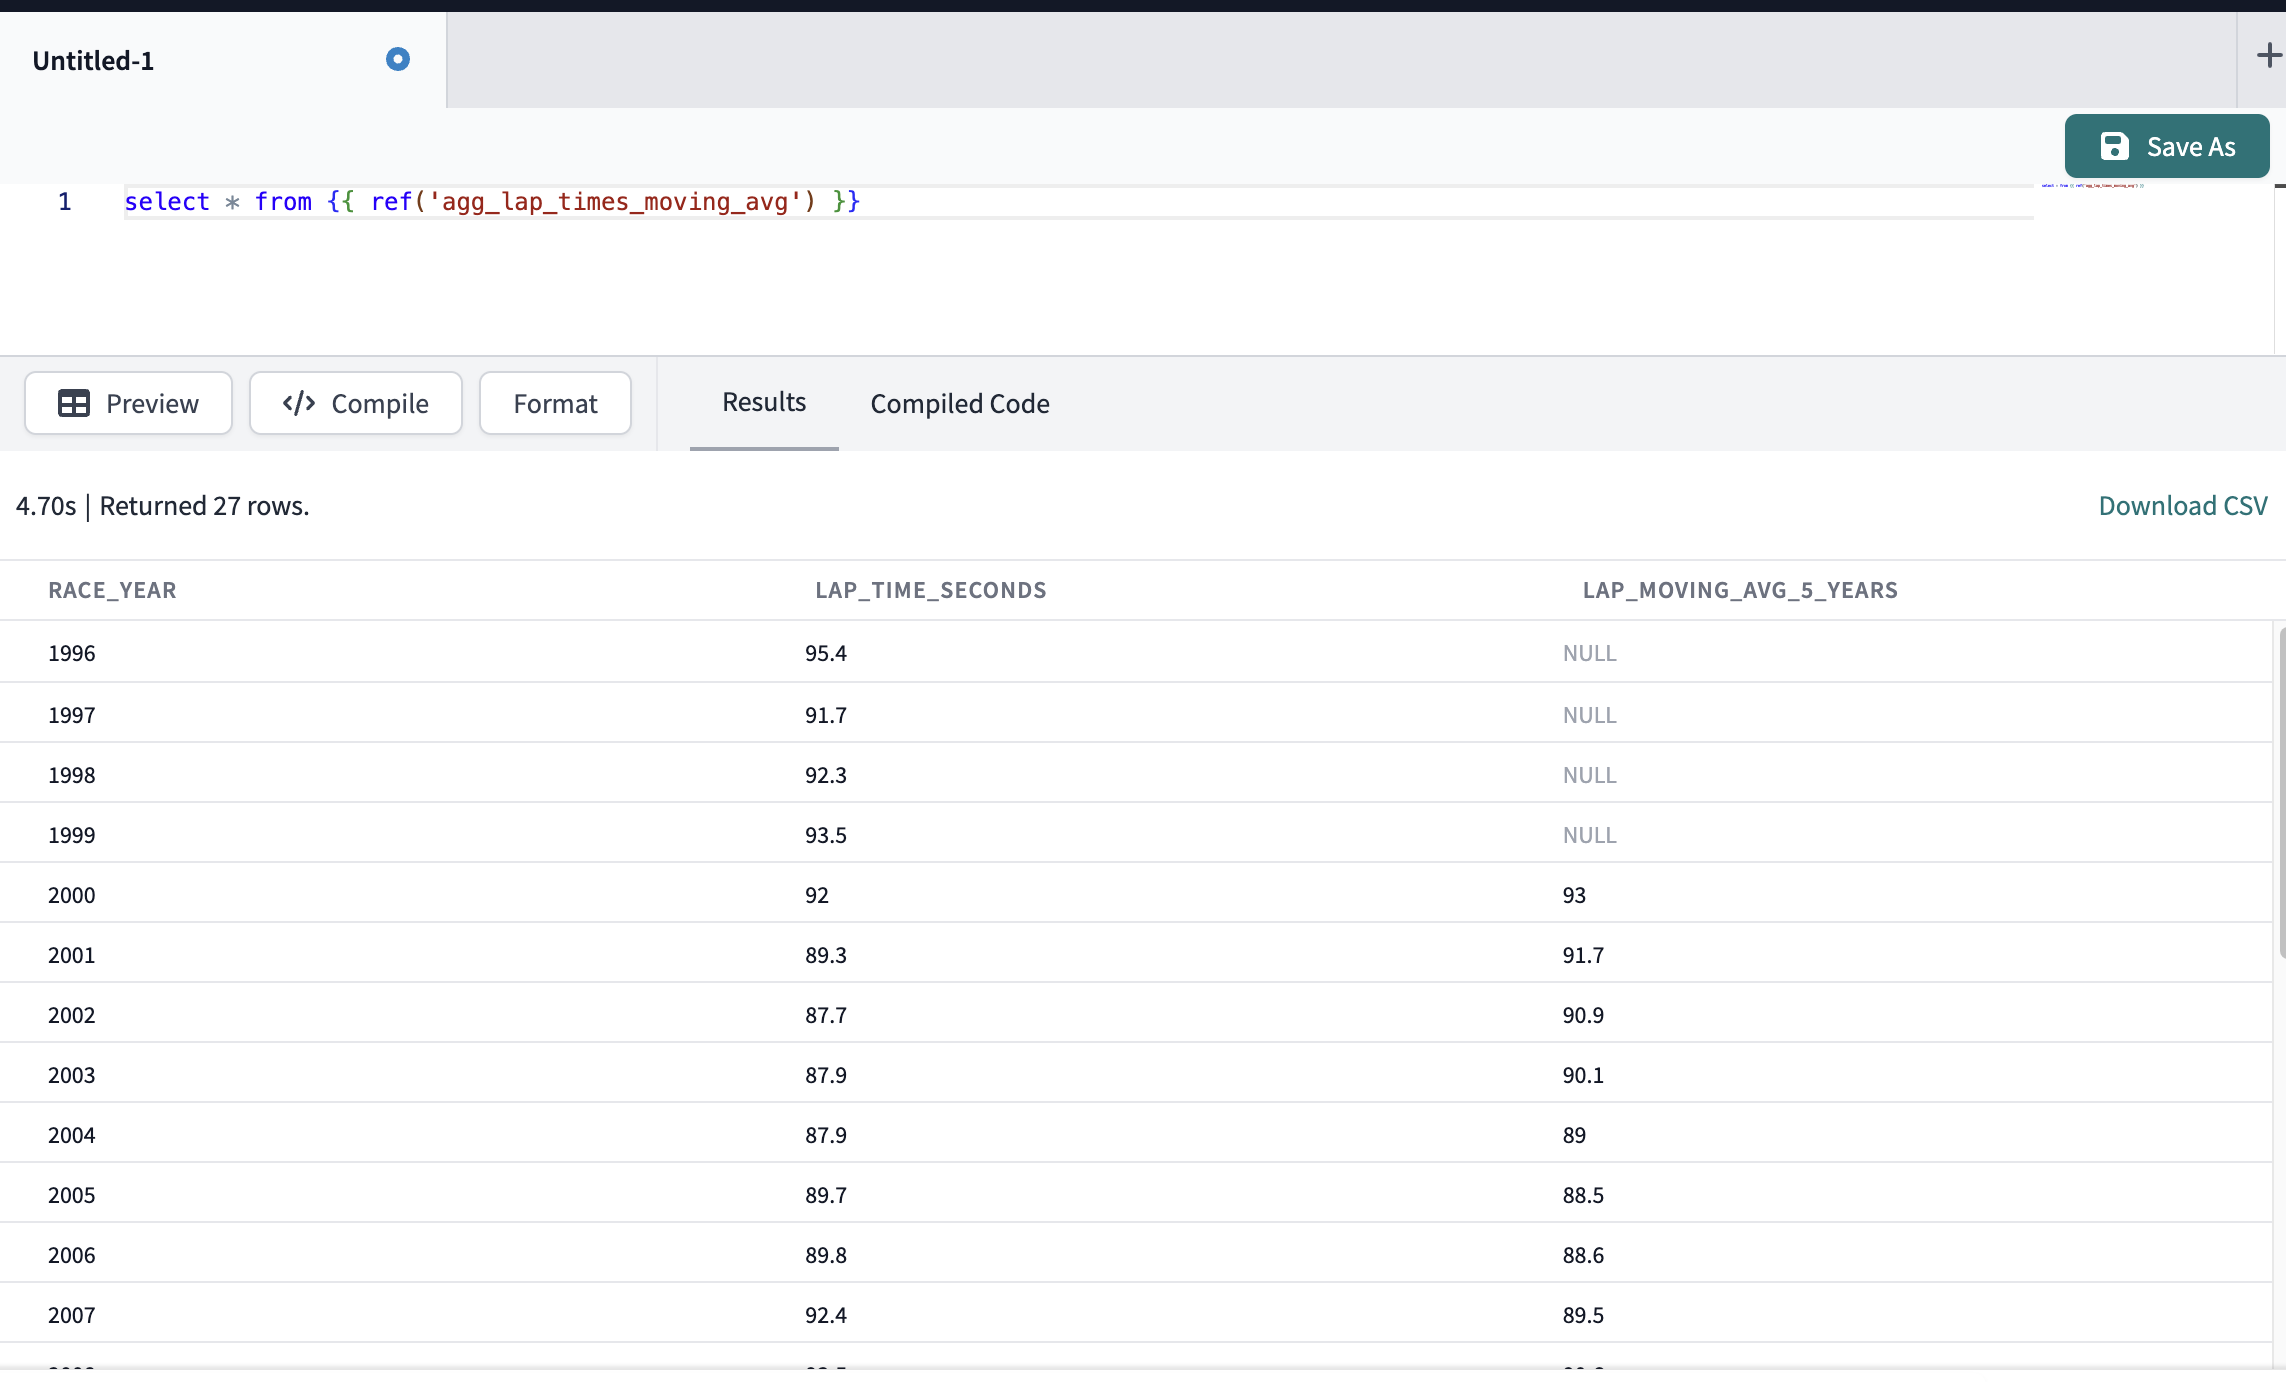Click line number 1 in the editor

pos(65,201)
